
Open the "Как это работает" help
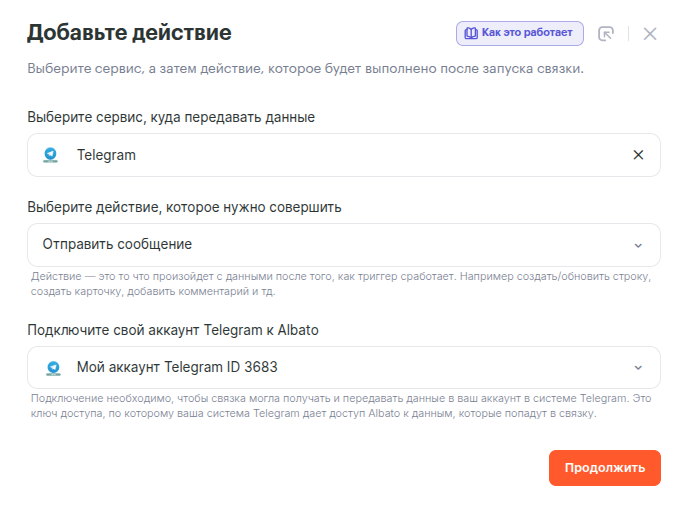point(520,33)
